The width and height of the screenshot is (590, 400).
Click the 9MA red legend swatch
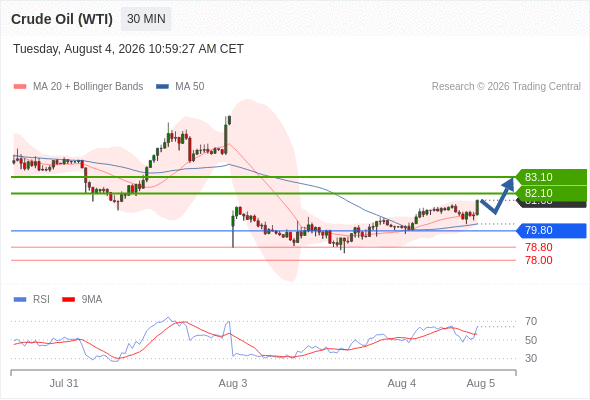[x=68, y=300]
